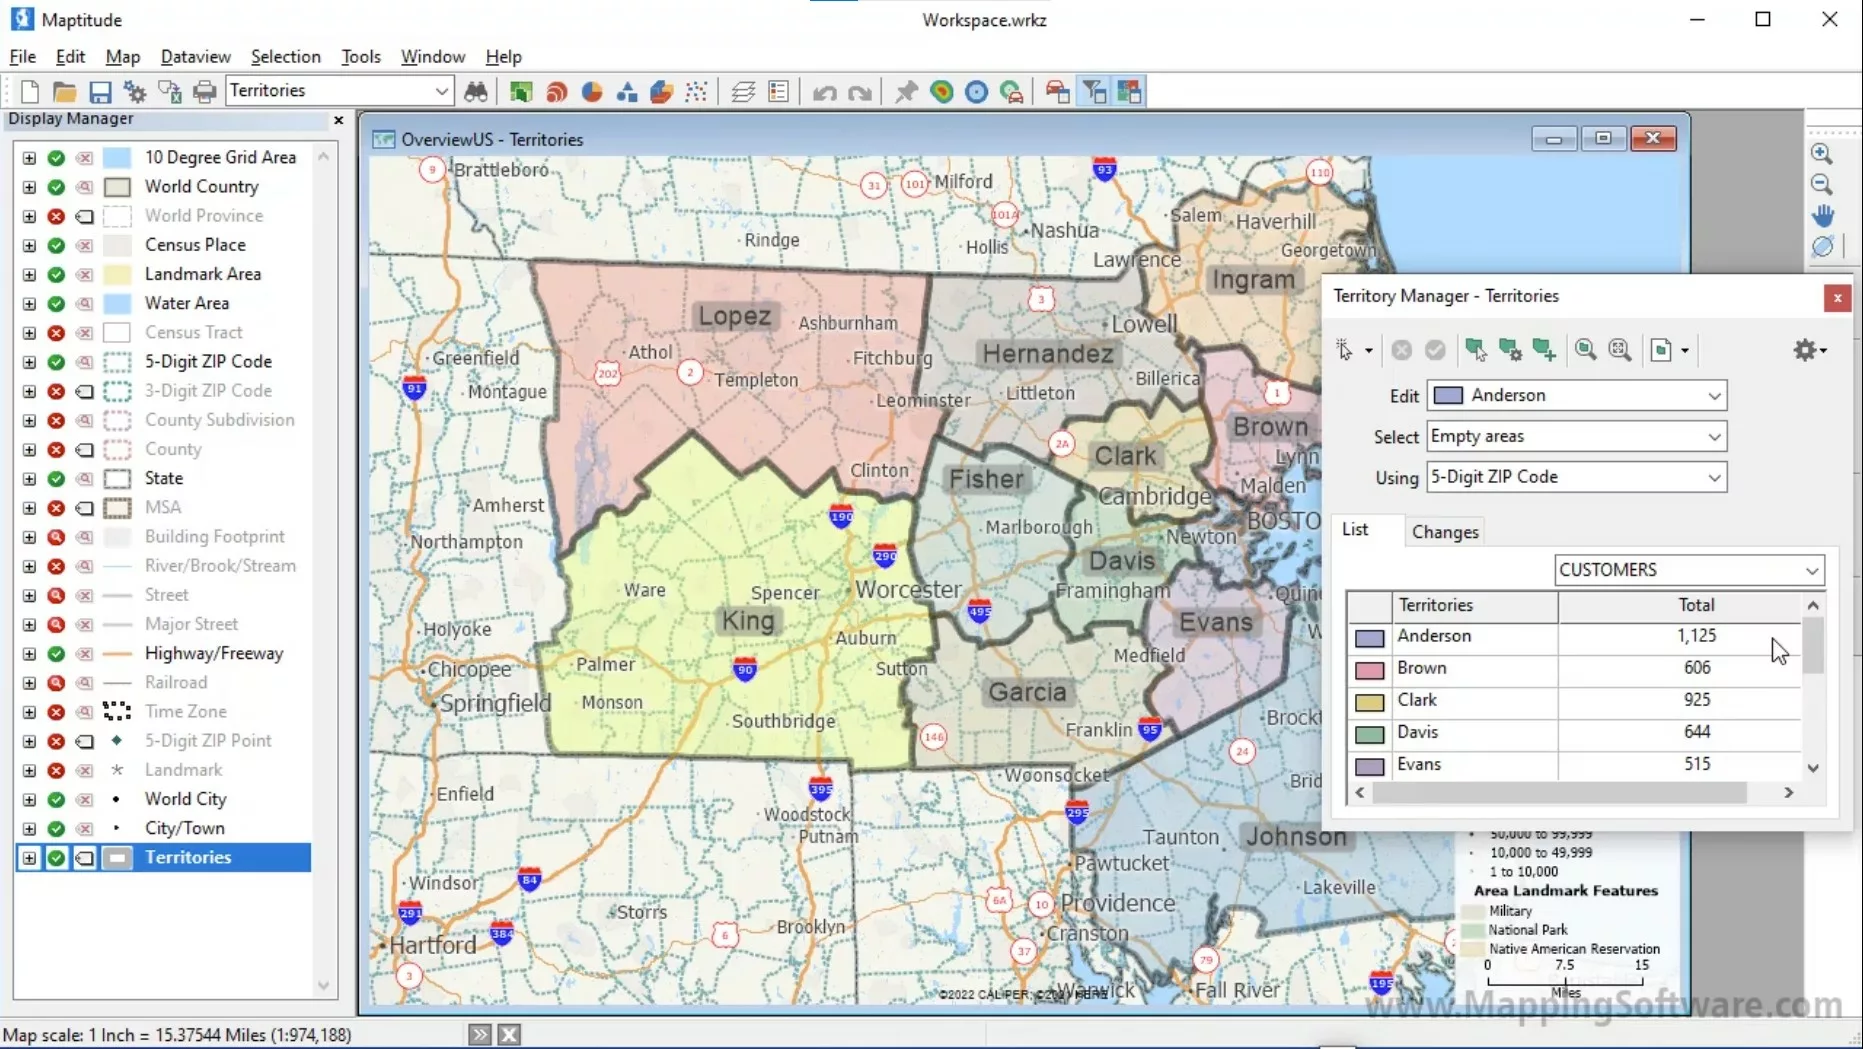Image resolution: width=1863 pixels, height=1049 pixels.
Task: Click the pie chart theme toolbar icon
Action: tap(592, 91)
